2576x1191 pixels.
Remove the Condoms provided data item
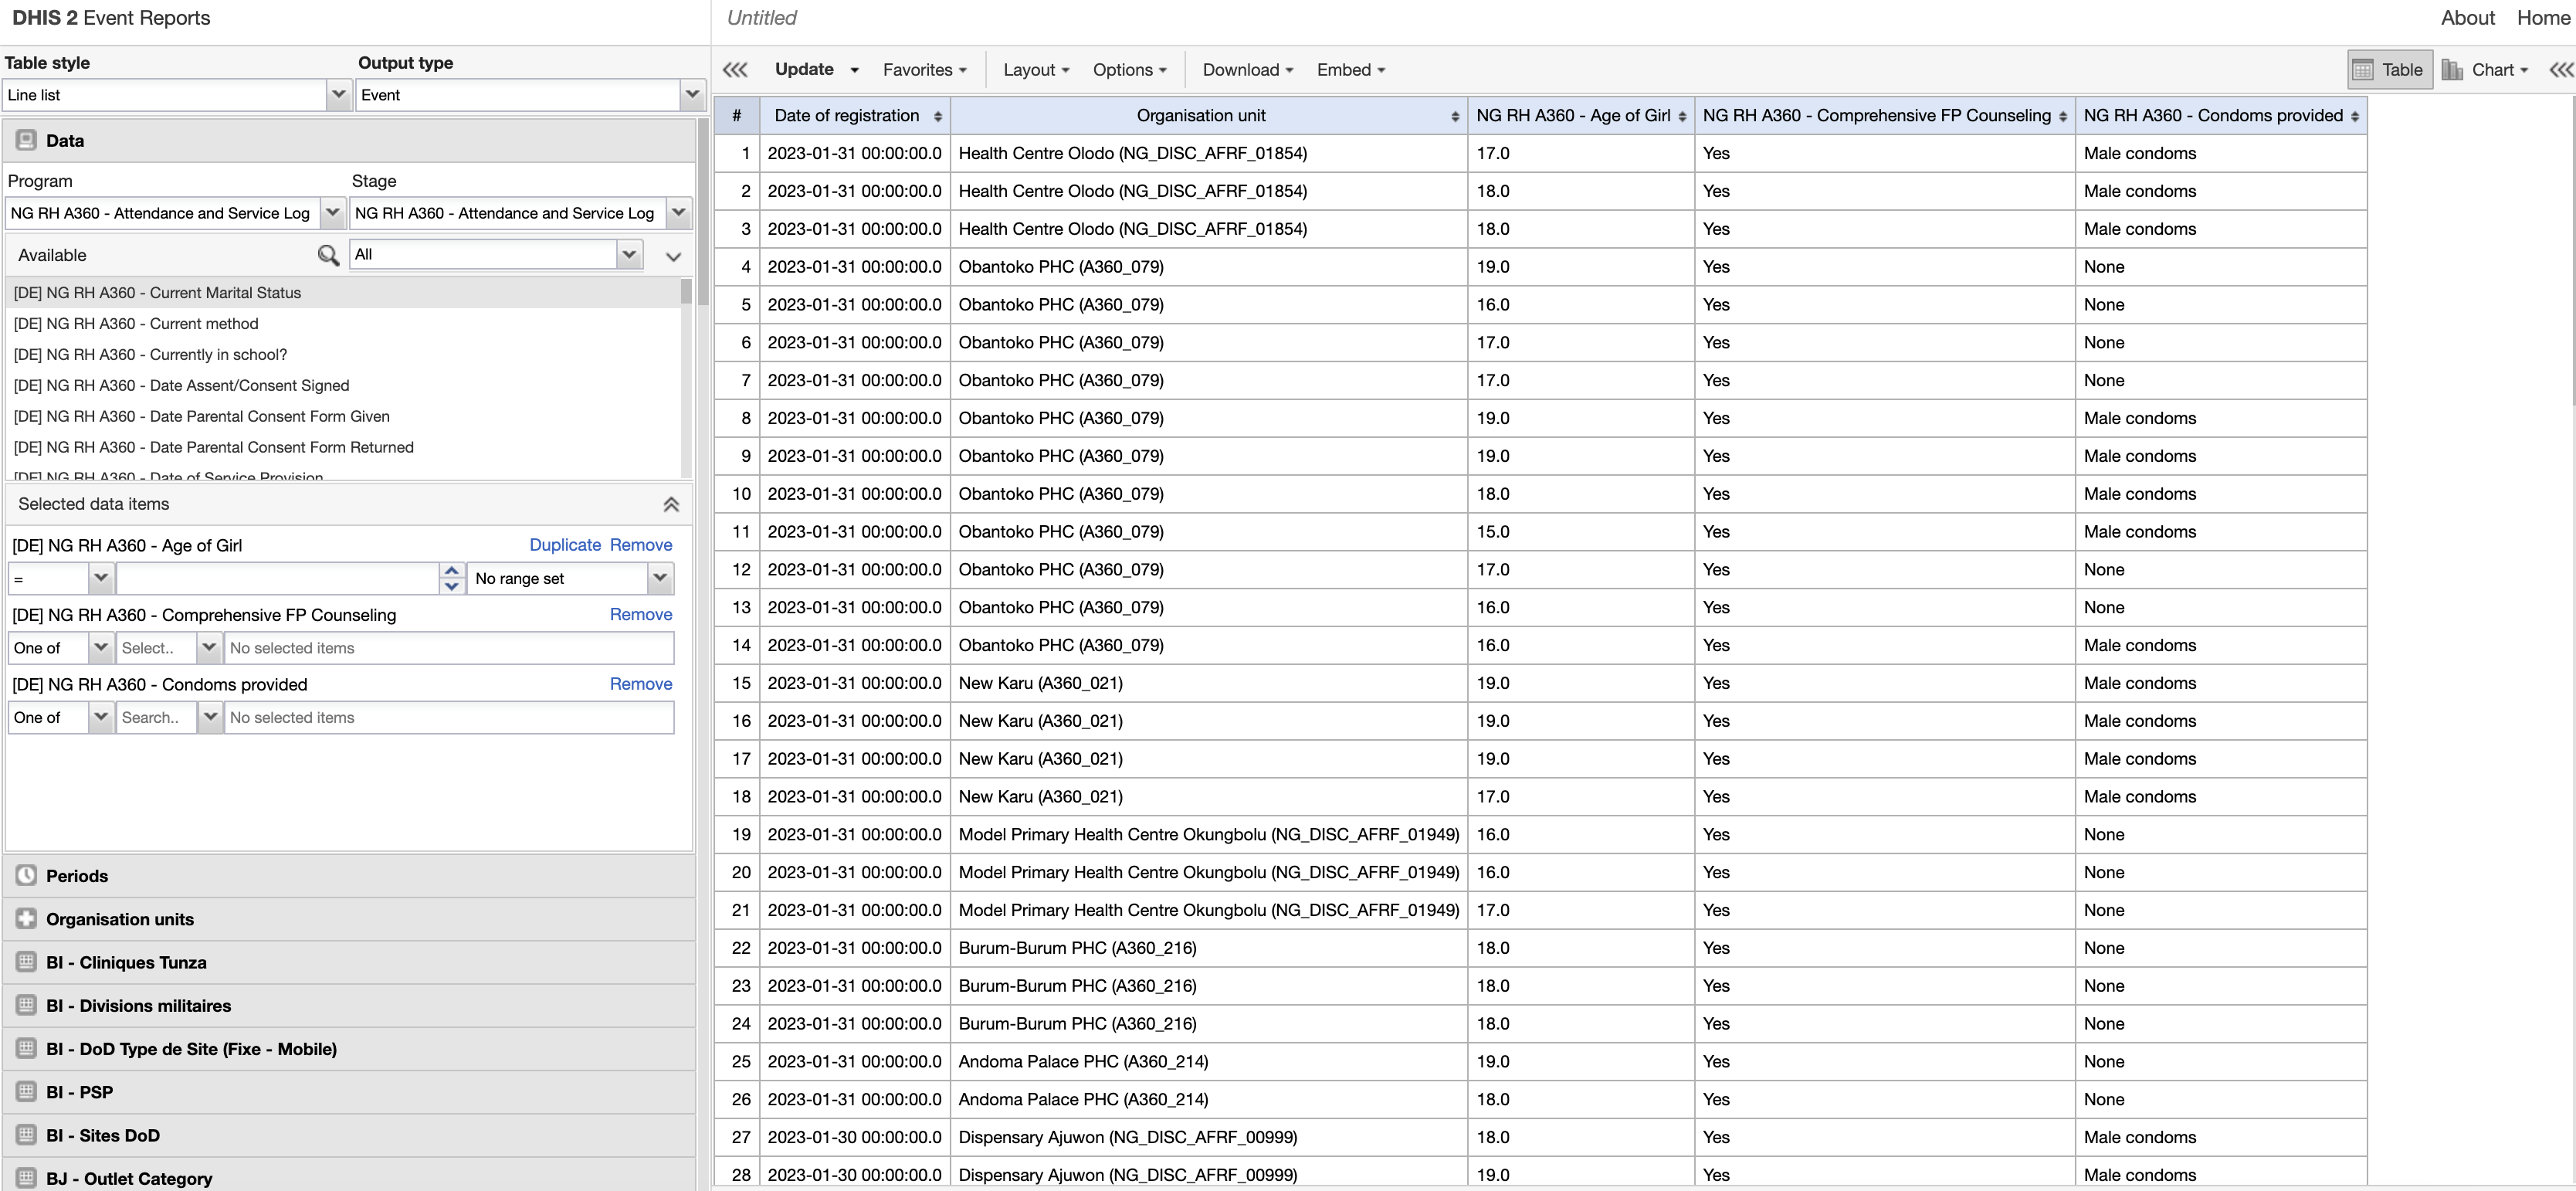click(640, 684)
